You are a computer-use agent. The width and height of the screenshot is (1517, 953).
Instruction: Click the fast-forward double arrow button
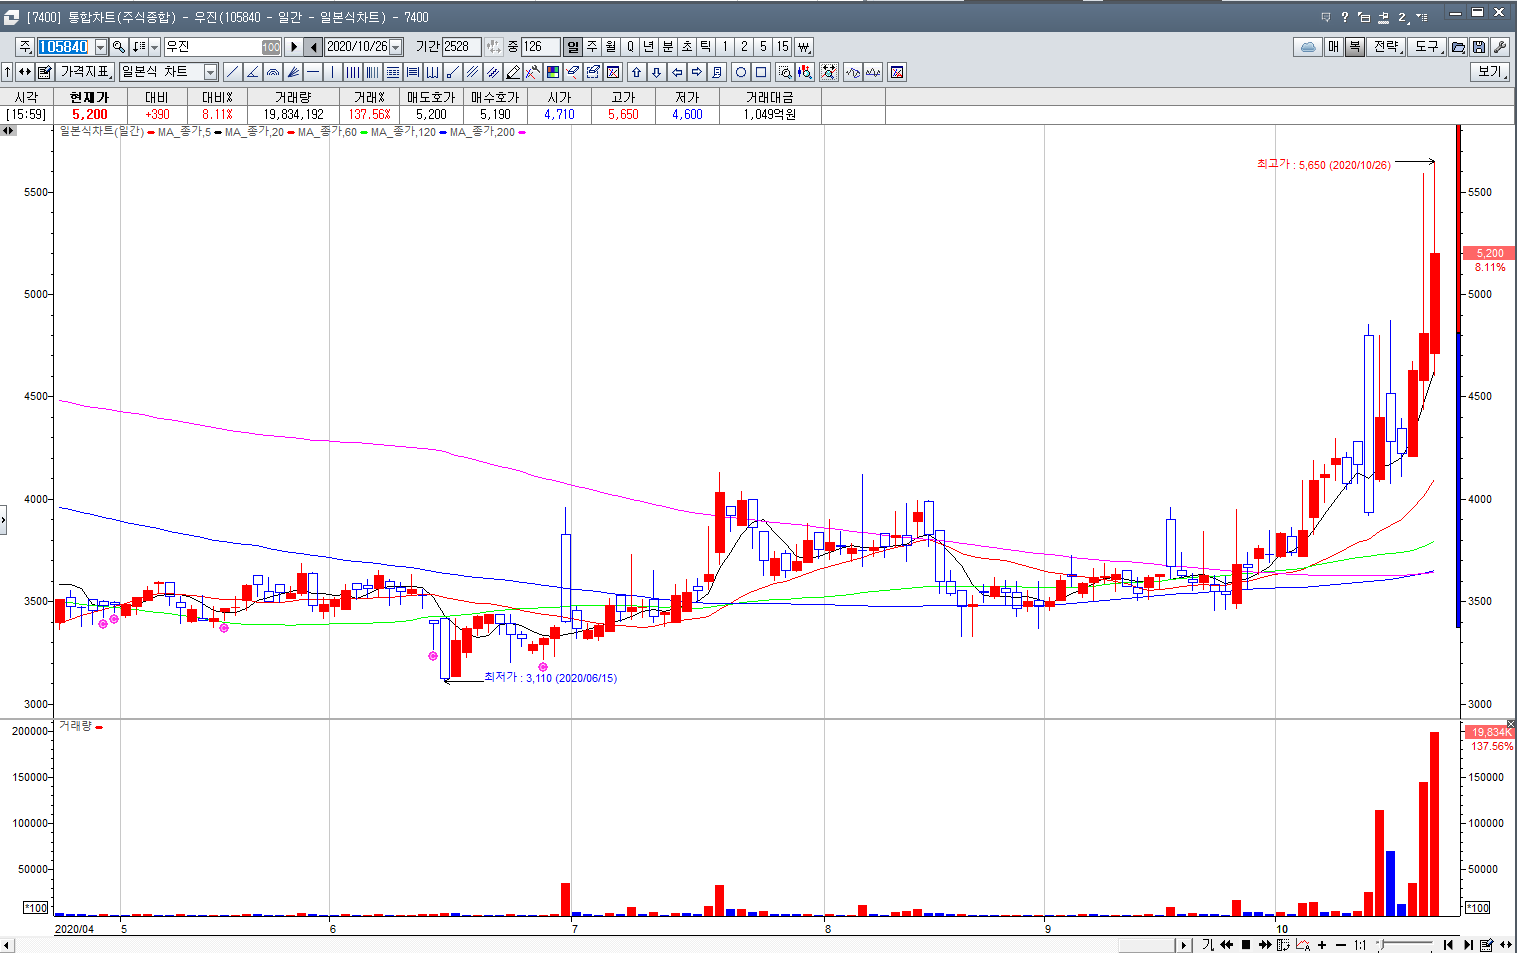click(1265, 945)
